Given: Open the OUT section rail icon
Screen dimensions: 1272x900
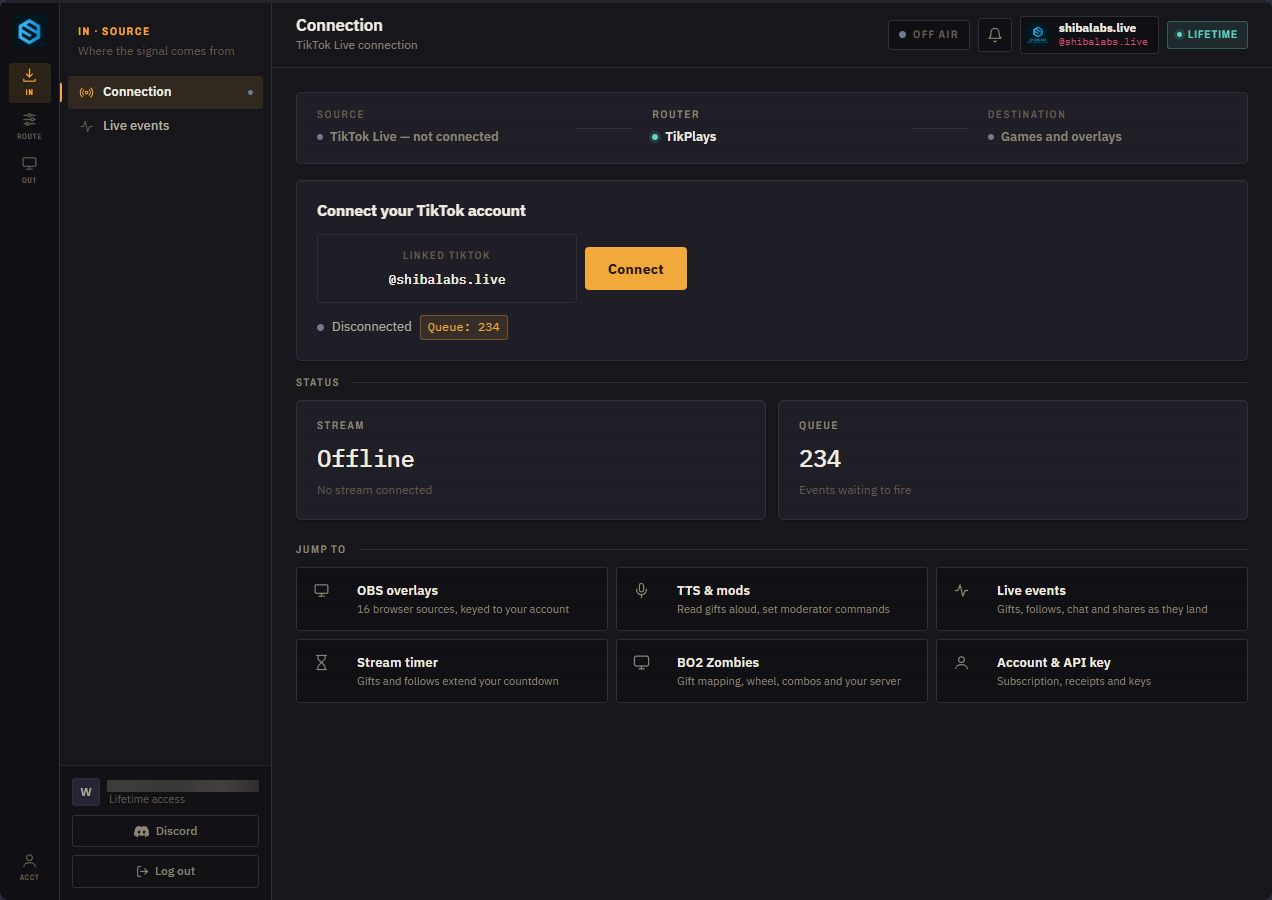Looking at the screenshot, I should [30, 170].
